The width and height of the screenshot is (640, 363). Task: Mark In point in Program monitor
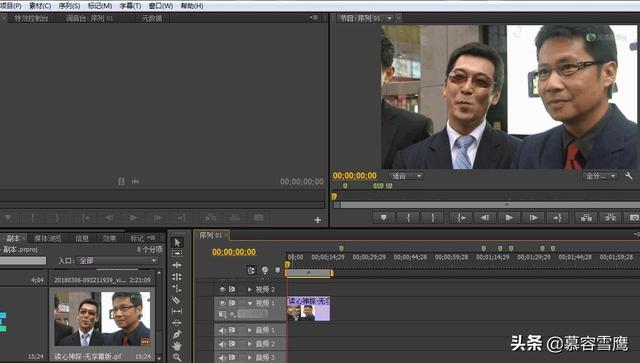(x=408, y=218)
